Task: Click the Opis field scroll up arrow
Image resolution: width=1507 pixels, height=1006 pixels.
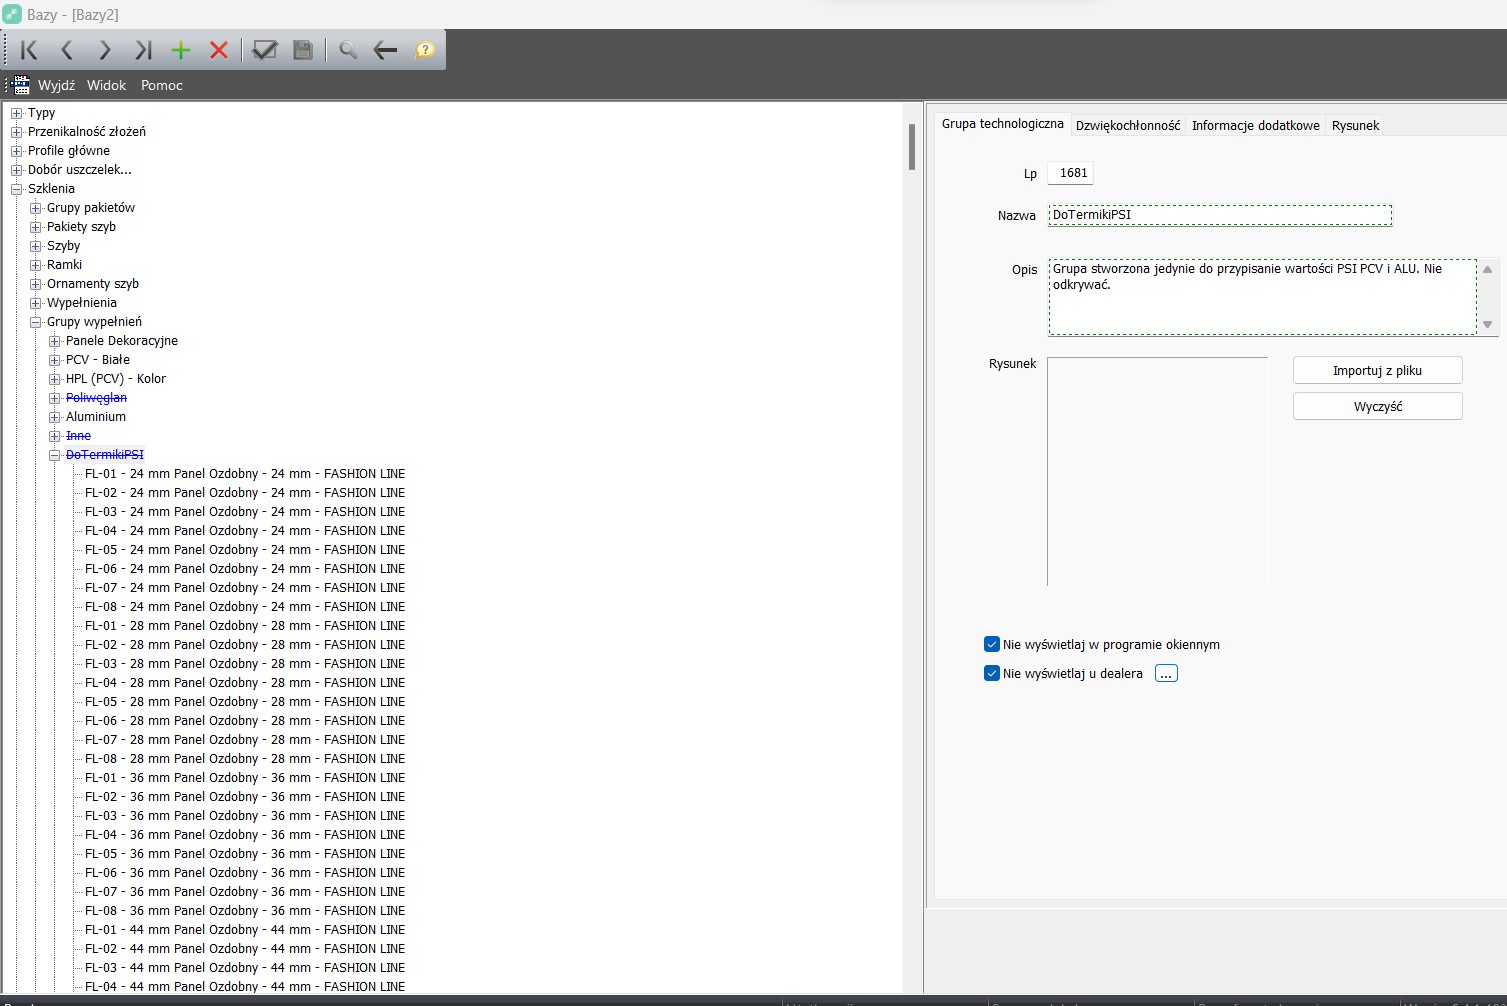Action: coord(1488,269)
